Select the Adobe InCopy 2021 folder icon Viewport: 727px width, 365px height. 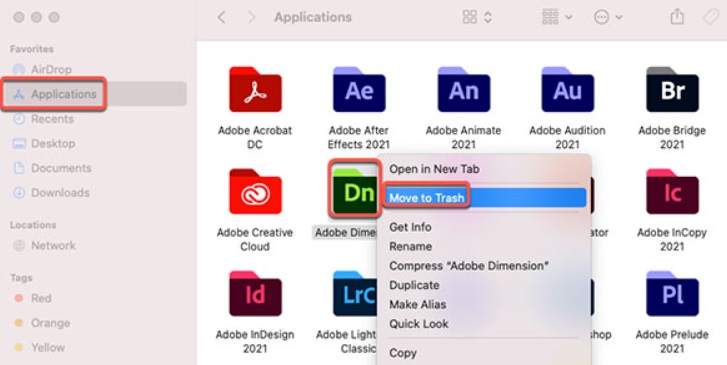coord(672,191)
